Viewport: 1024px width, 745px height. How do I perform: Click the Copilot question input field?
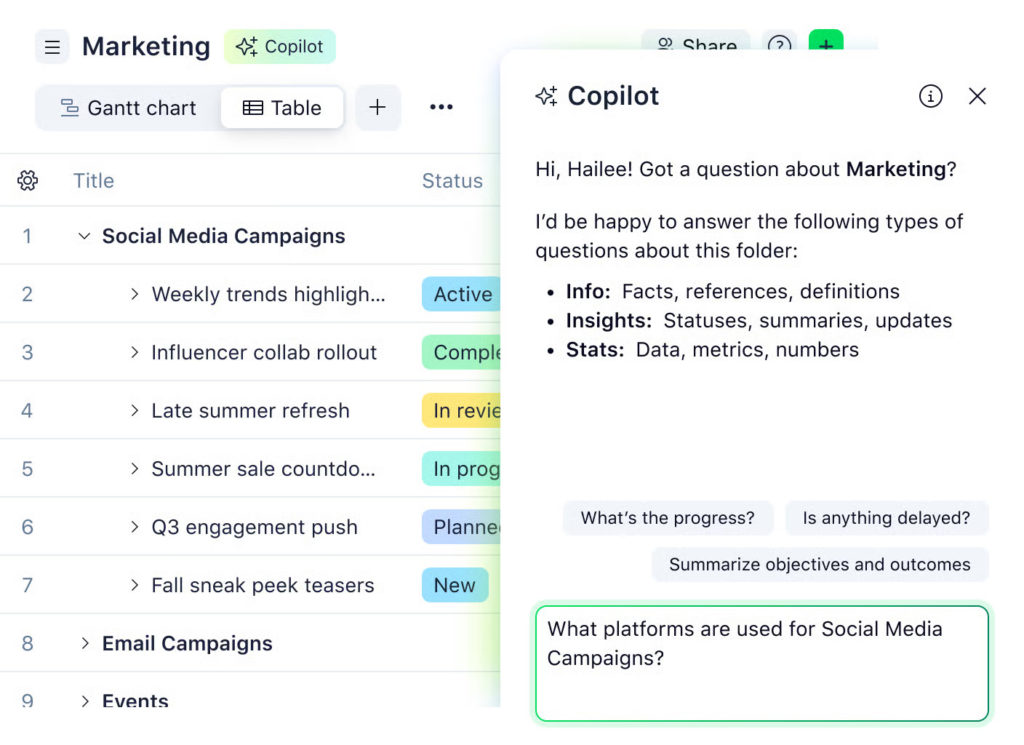pyautogui.click(x=762, y=664)
